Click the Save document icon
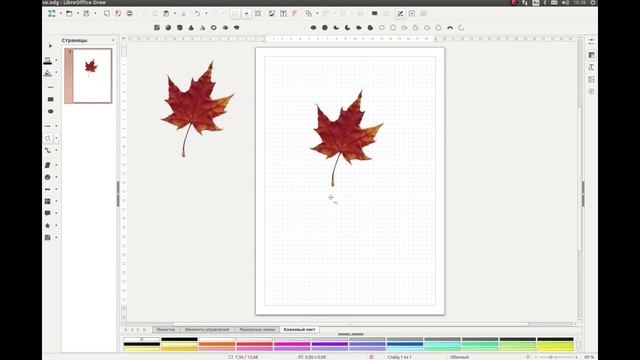Image resolution: width=640 pixels, height=360 pixels. tap(87, 13)
